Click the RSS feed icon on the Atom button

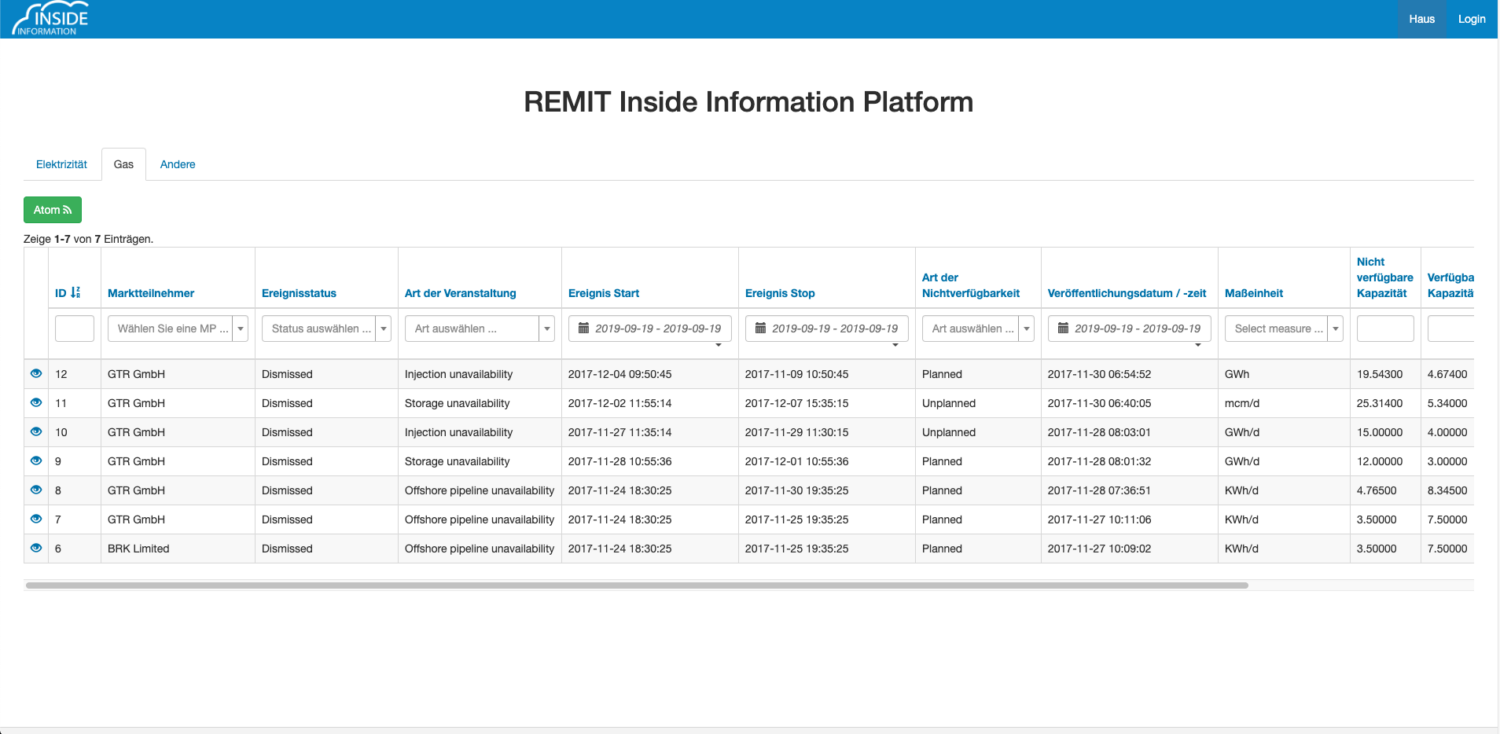(64, 209)
